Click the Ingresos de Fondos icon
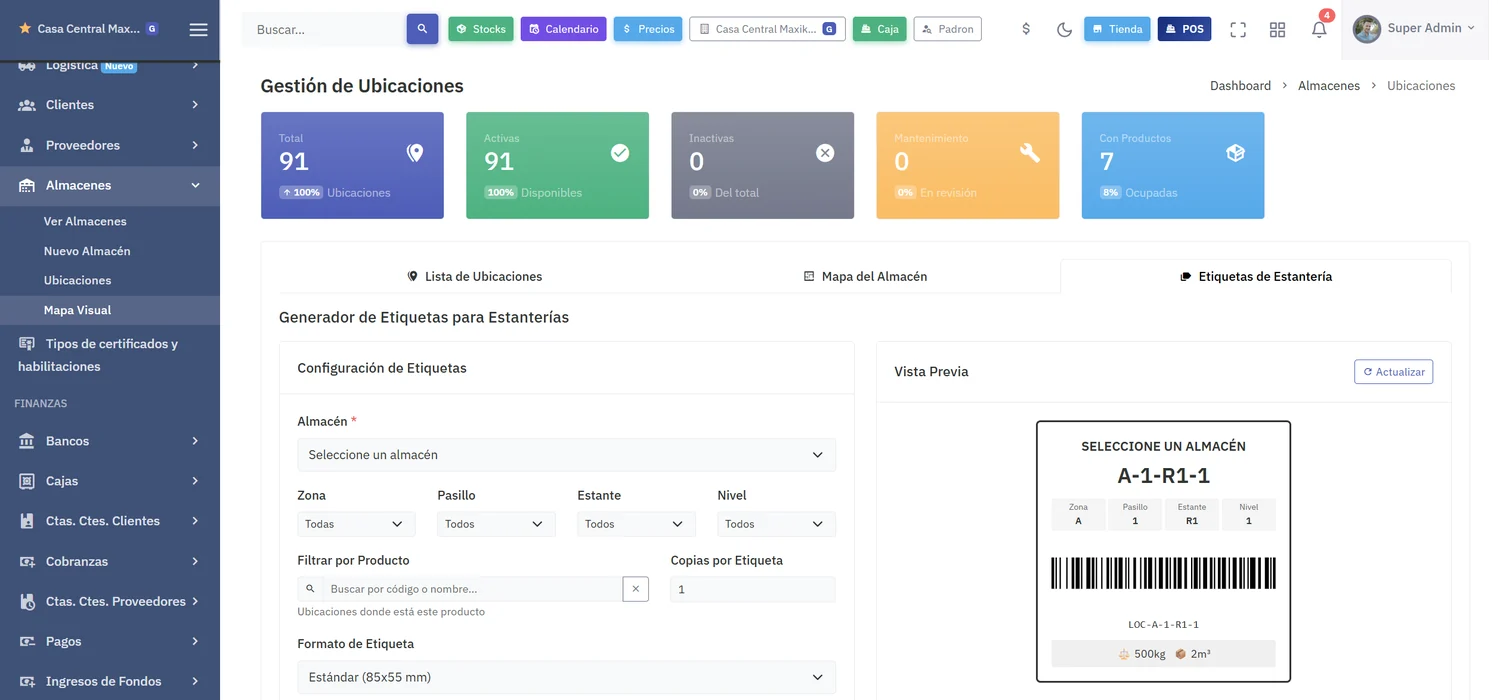Screen dimensions: 1500x700 27,682
